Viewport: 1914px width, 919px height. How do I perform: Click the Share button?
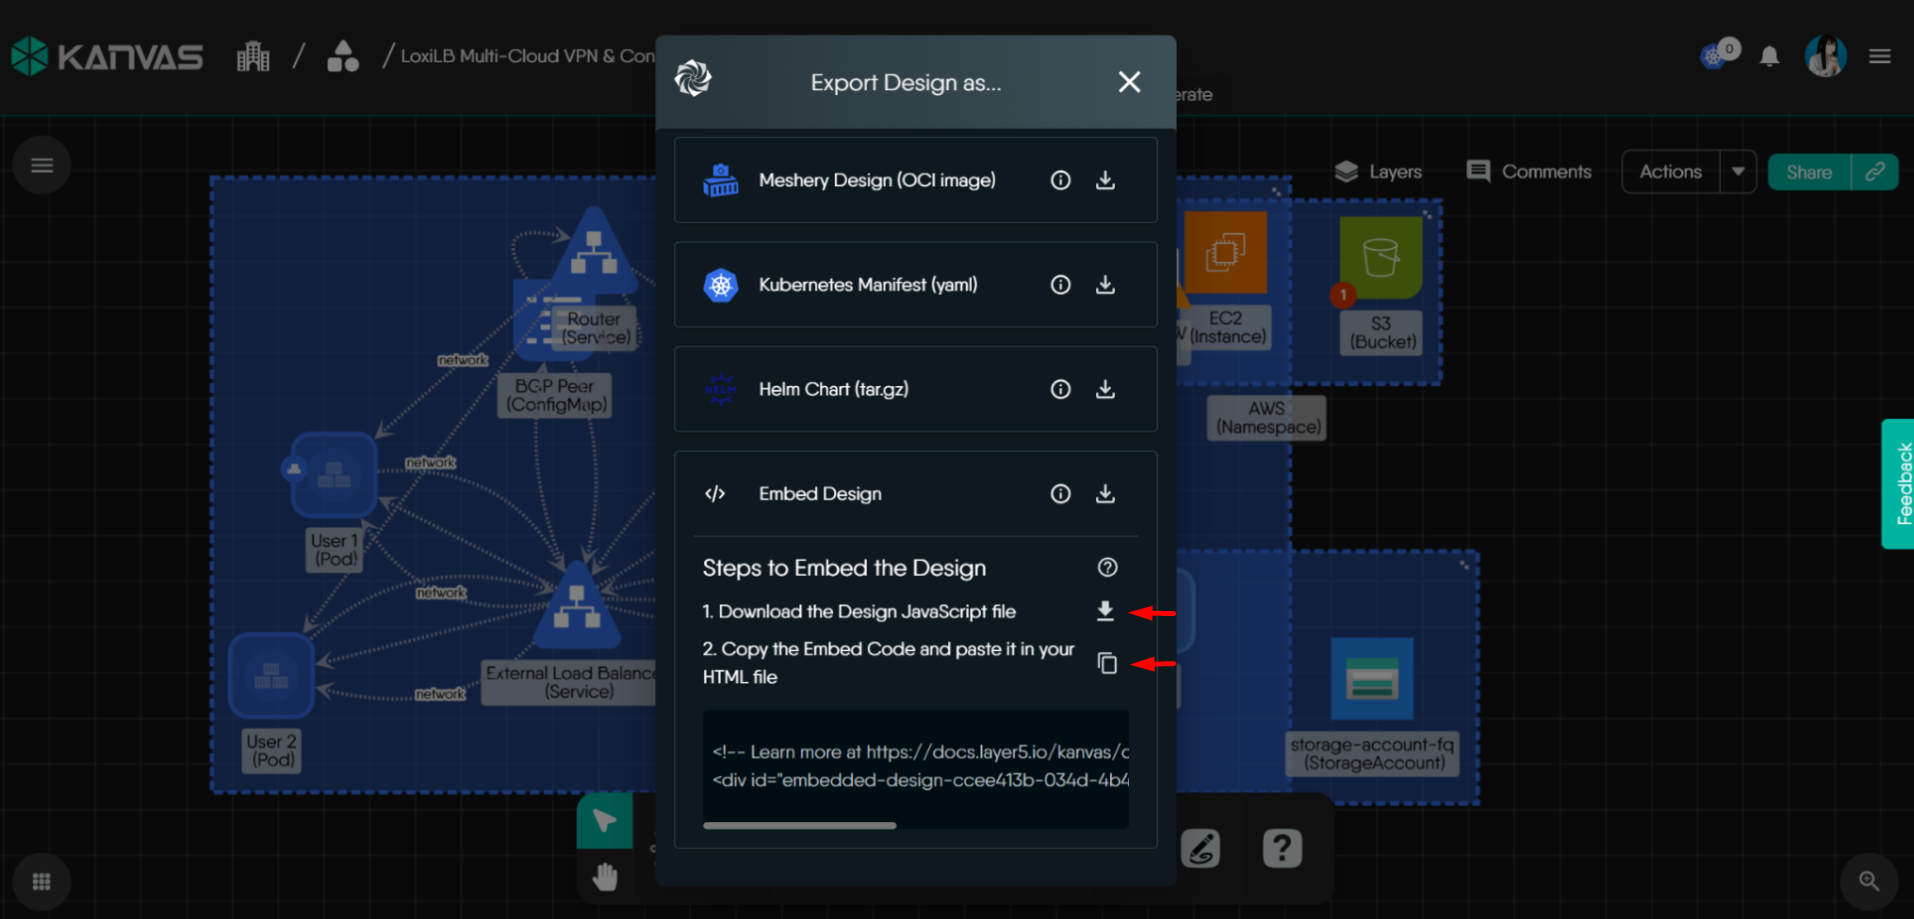coord(1809,172)
